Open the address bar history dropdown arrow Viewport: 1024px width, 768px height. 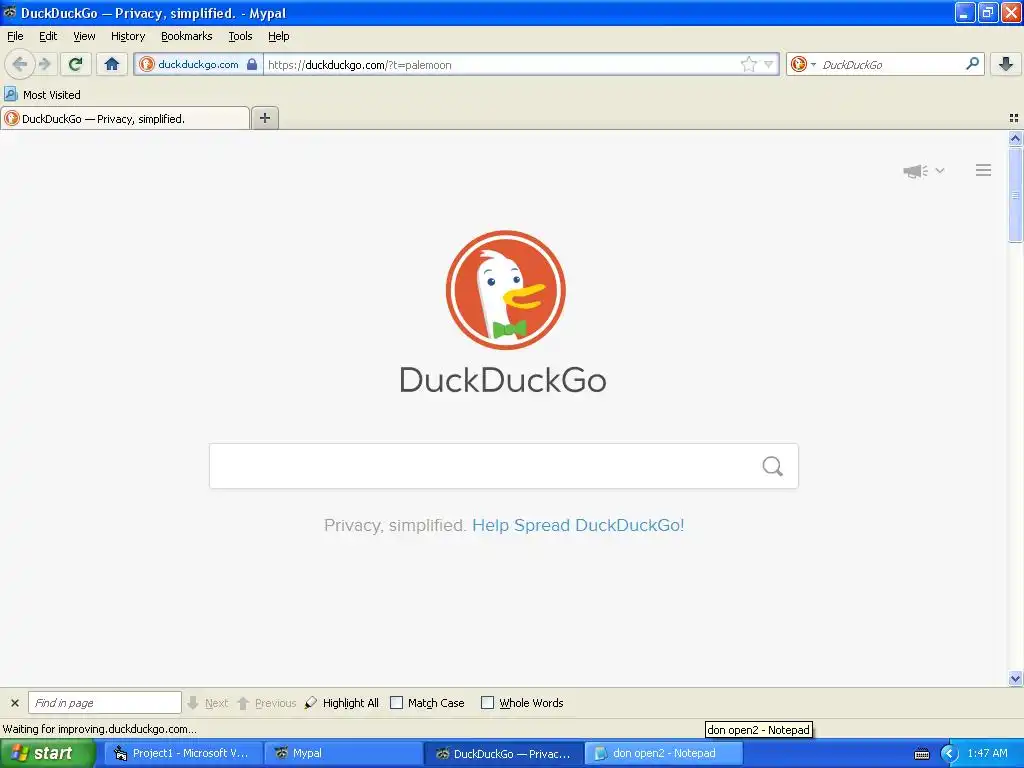(769, 64)
